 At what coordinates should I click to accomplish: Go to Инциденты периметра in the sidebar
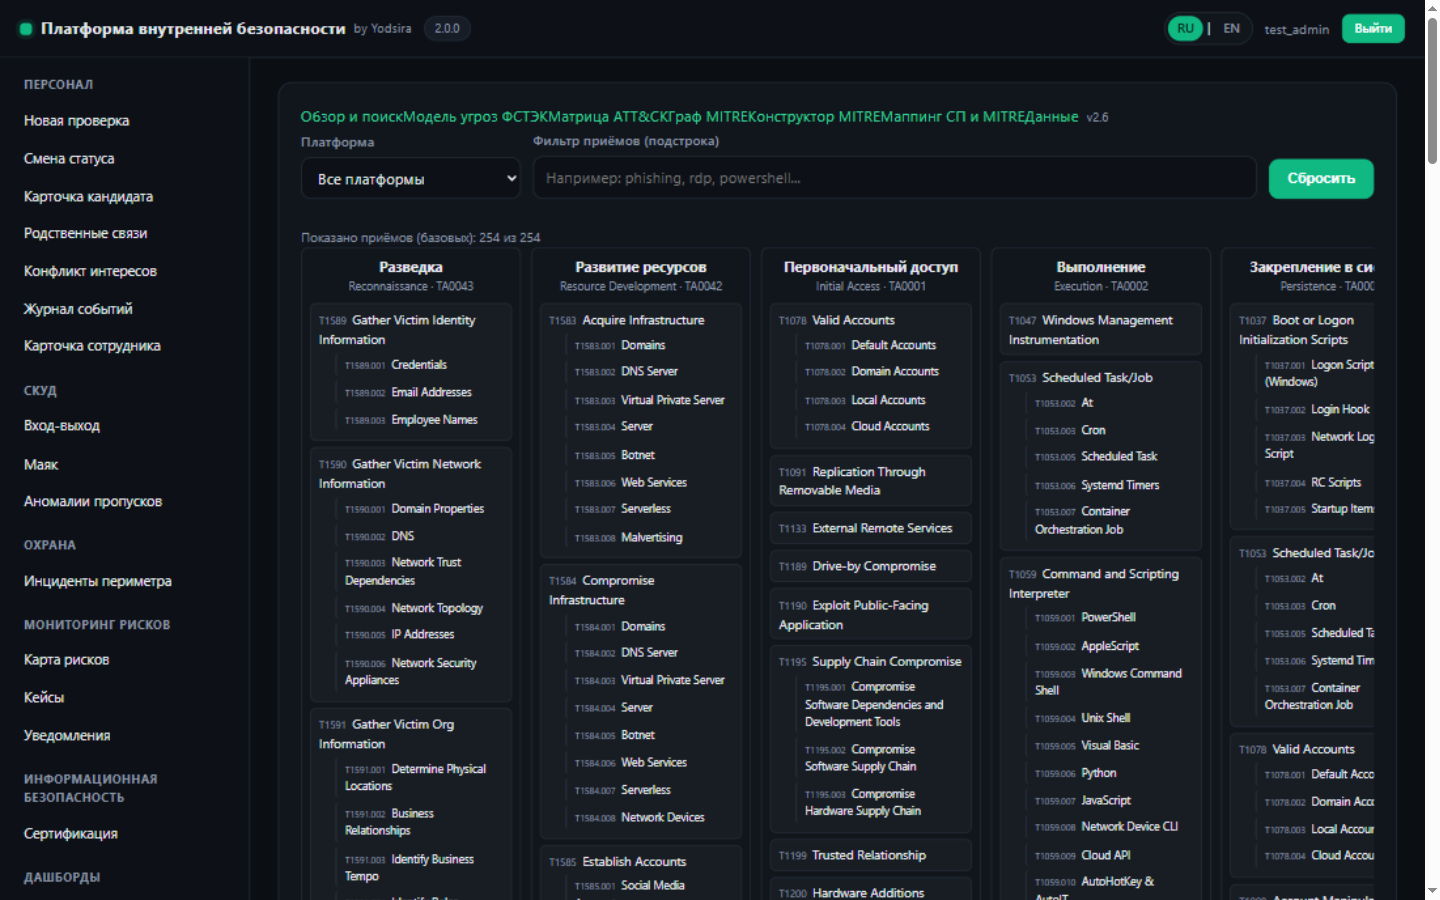(98, 582)
